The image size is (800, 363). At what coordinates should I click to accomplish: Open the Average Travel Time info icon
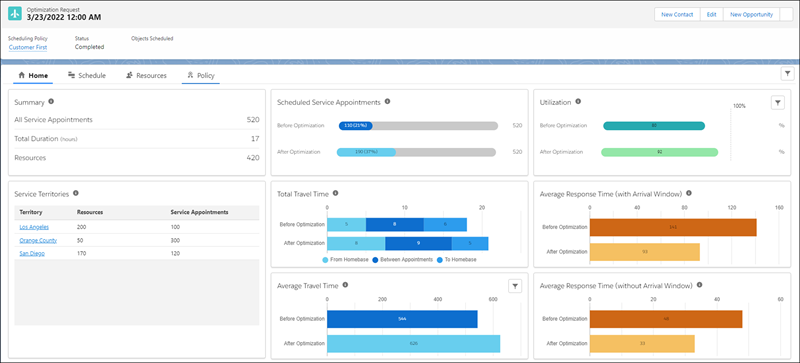tap(345, 285)
